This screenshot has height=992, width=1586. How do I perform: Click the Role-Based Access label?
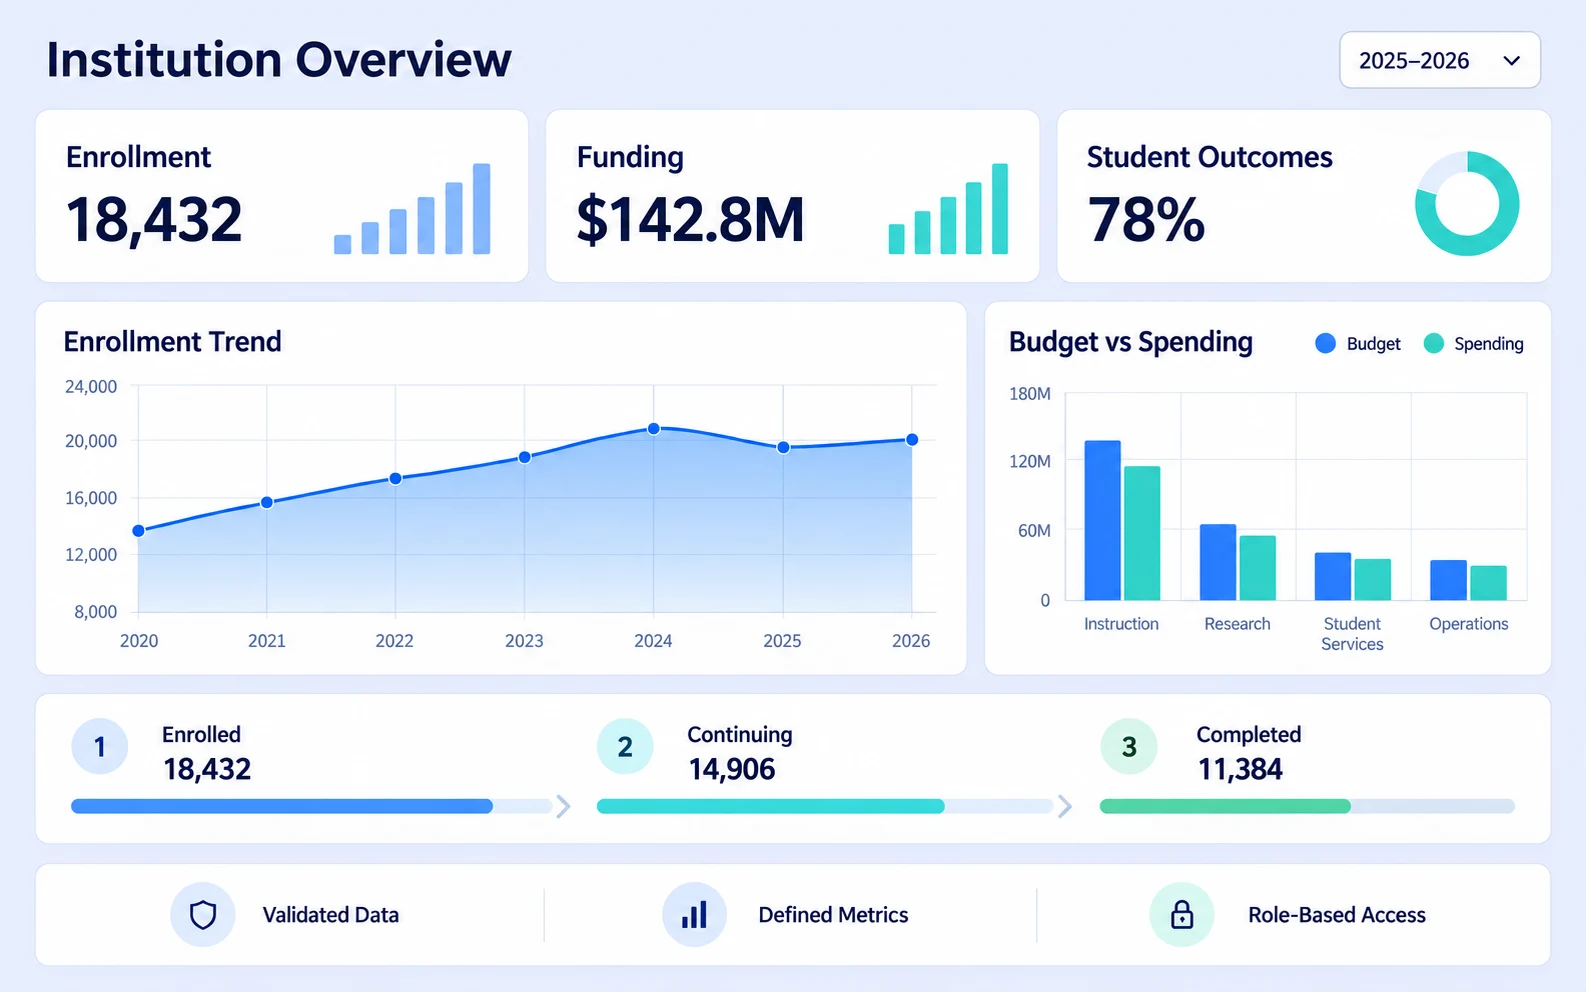click(x=1337, y=915)
